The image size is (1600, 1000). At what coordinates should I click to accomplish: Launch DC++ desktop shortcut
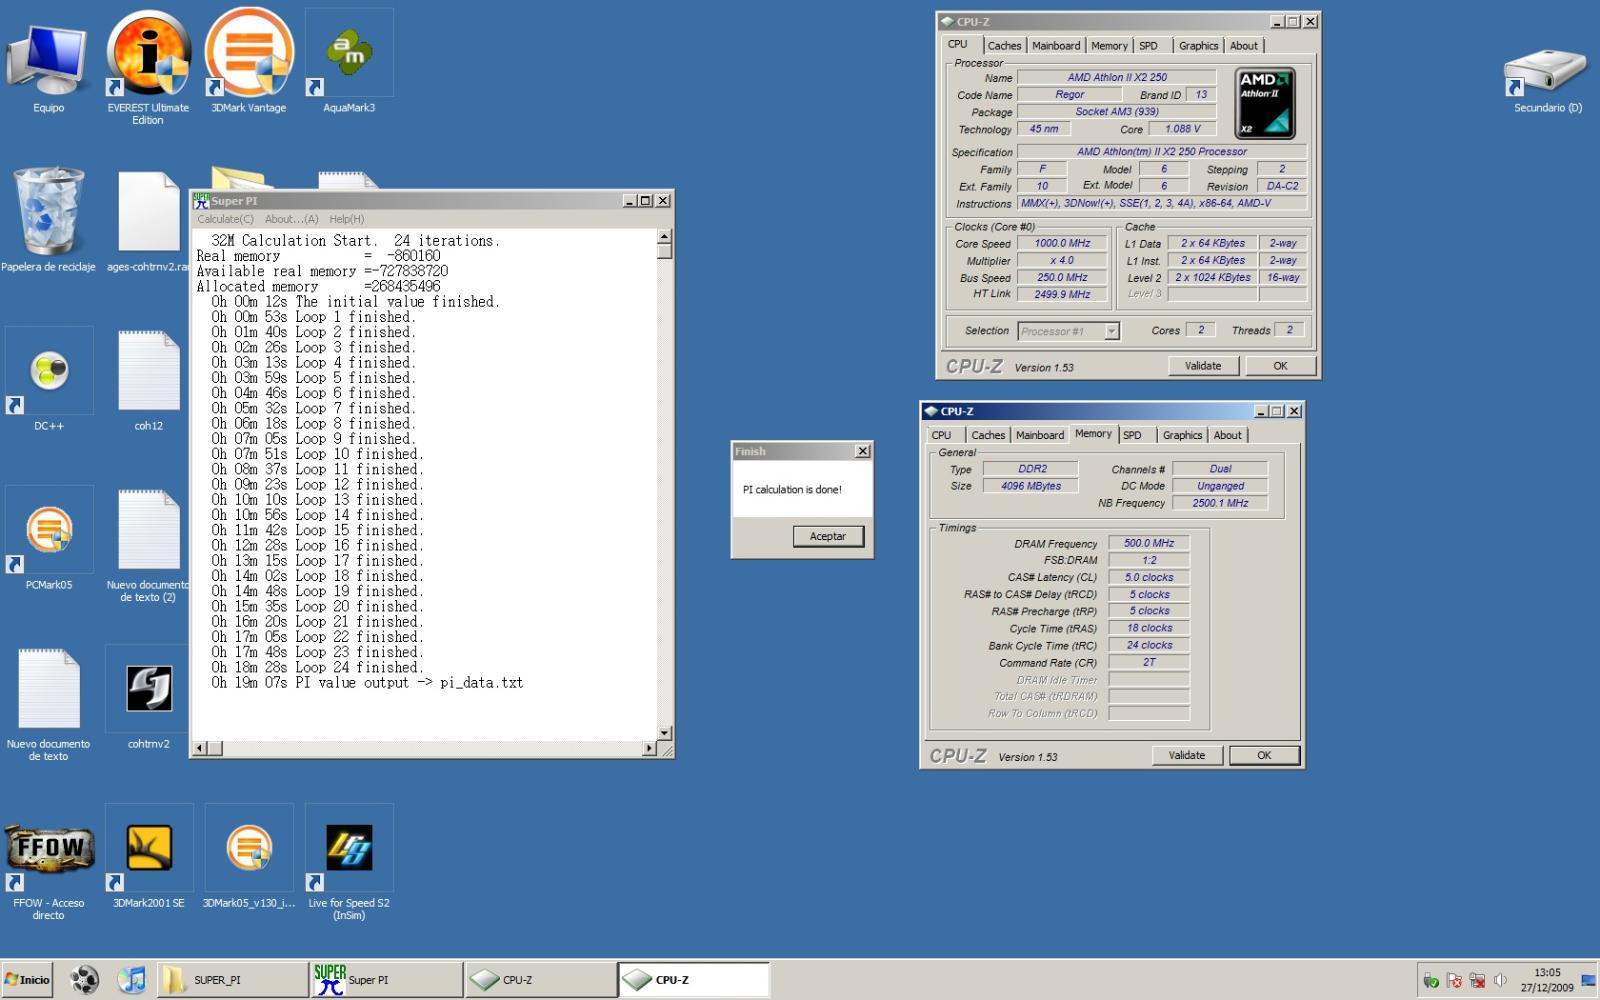[48, 380]
